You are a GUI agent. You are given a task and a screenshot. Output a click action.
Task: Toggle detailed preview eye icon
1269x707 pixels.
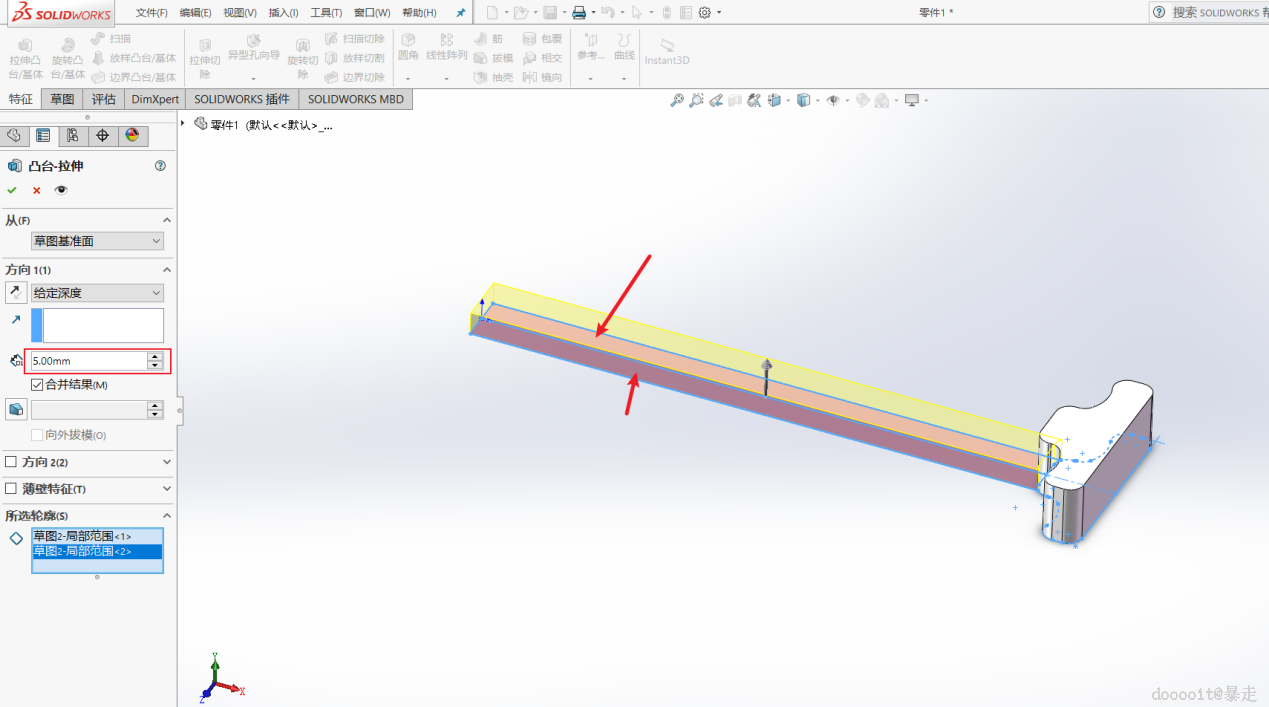click(61, 190)
